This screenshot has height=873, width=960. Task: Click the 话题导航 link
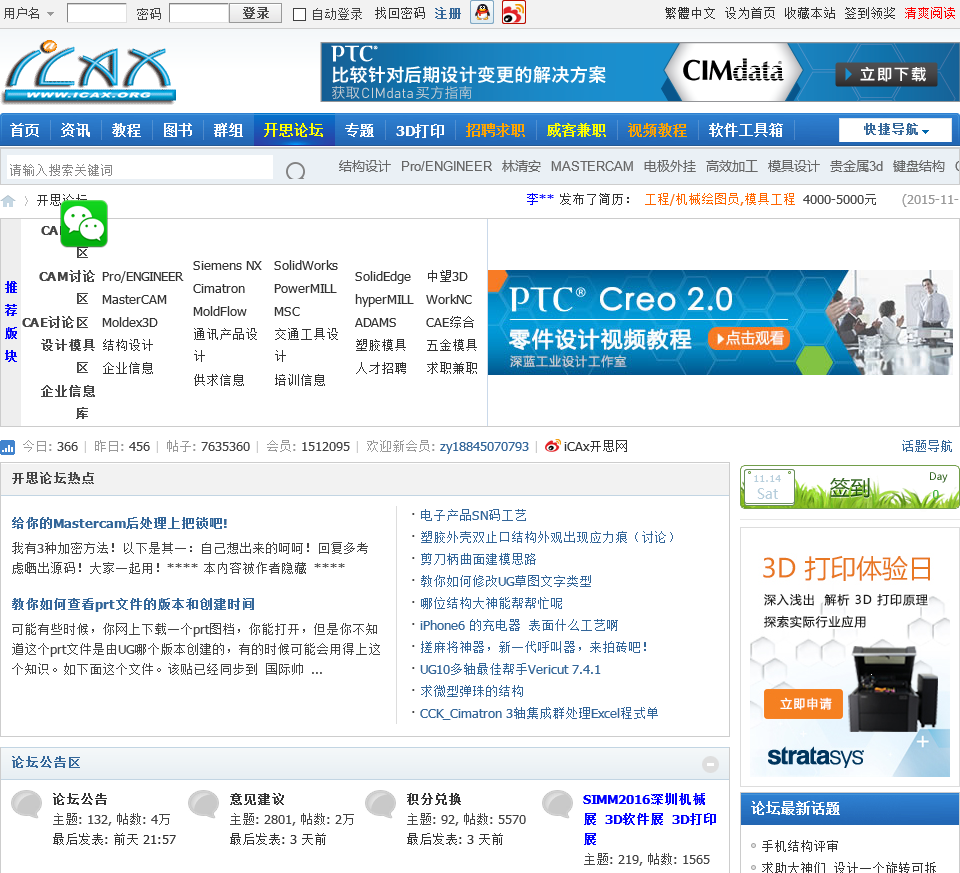click(927, 446)
